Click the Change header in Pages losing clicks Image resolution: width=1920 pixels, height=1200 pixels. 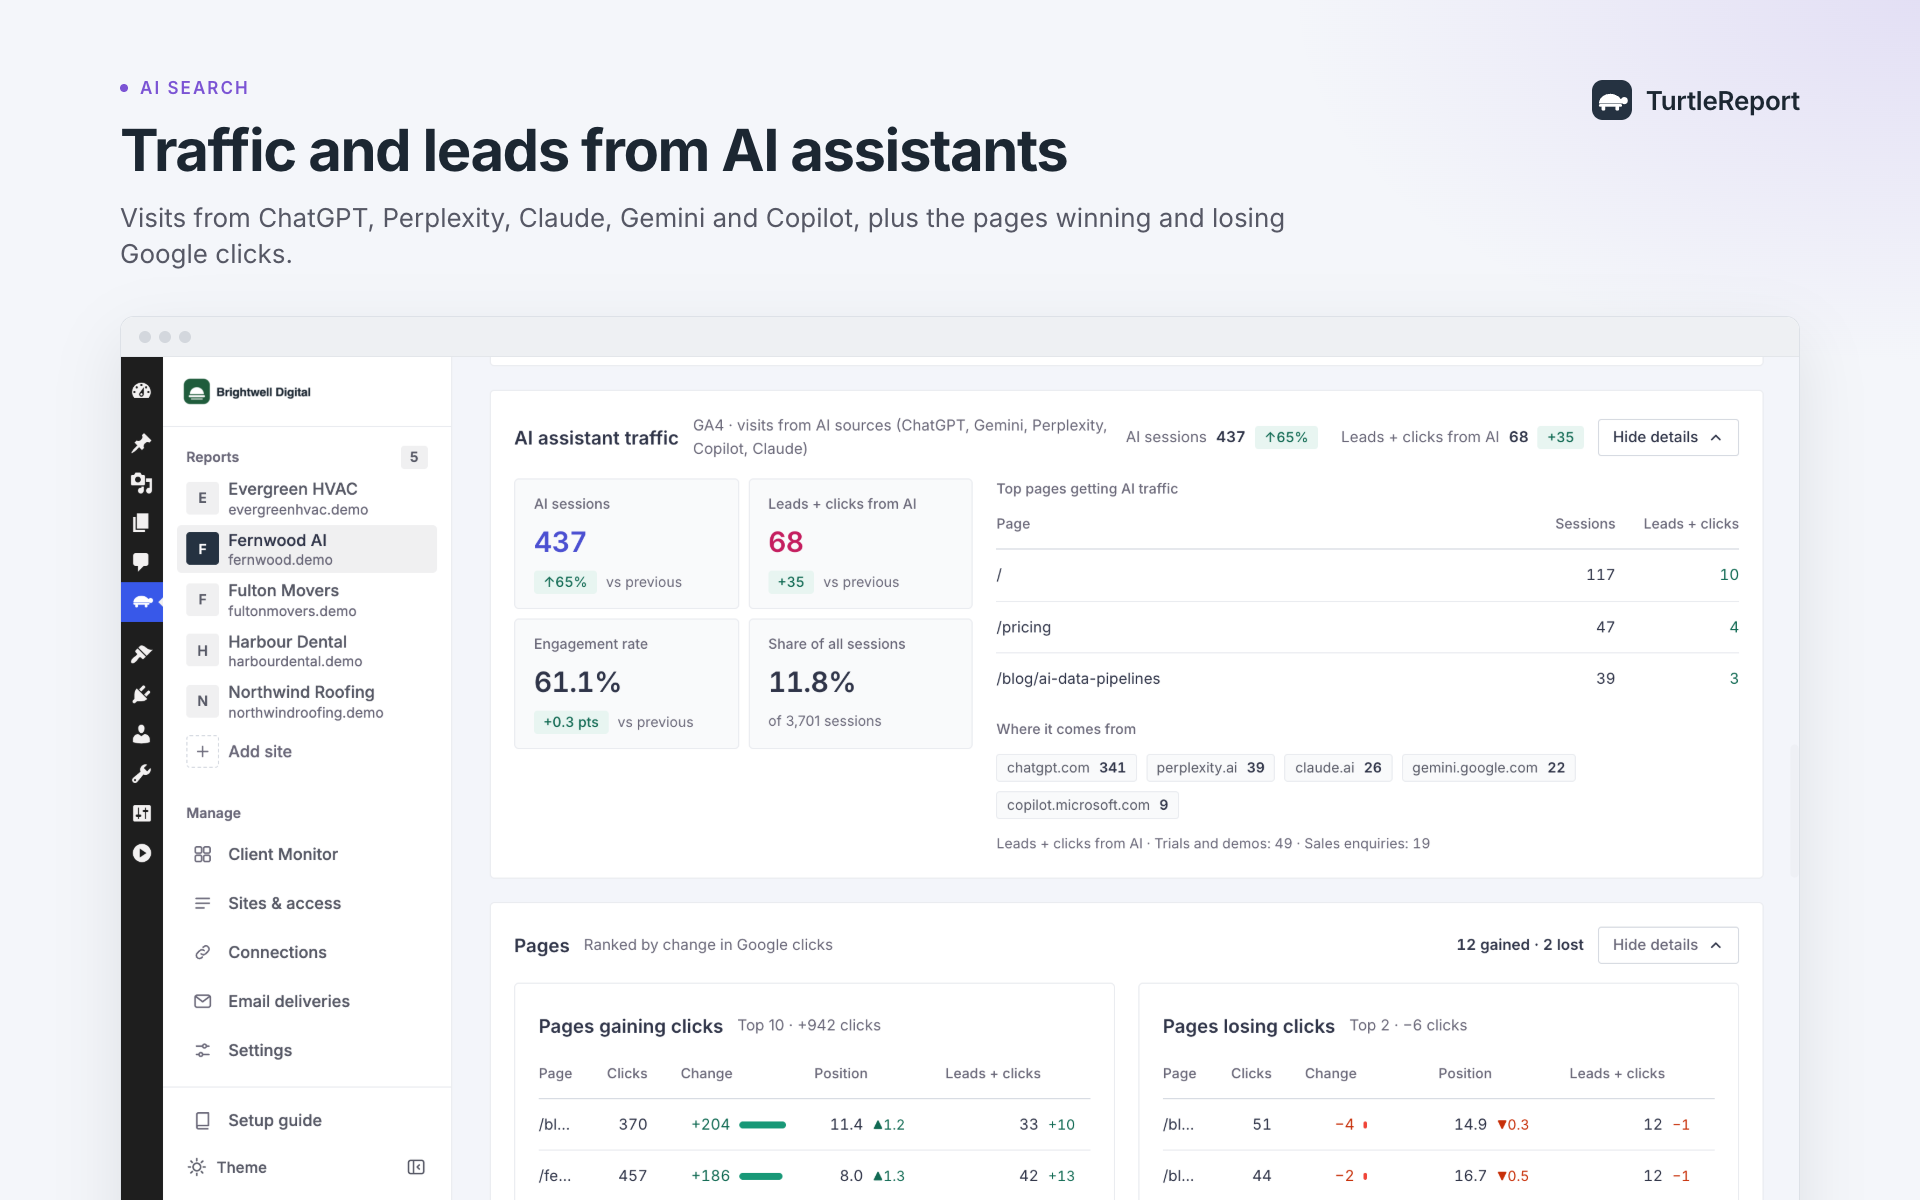point(1330,1073)
